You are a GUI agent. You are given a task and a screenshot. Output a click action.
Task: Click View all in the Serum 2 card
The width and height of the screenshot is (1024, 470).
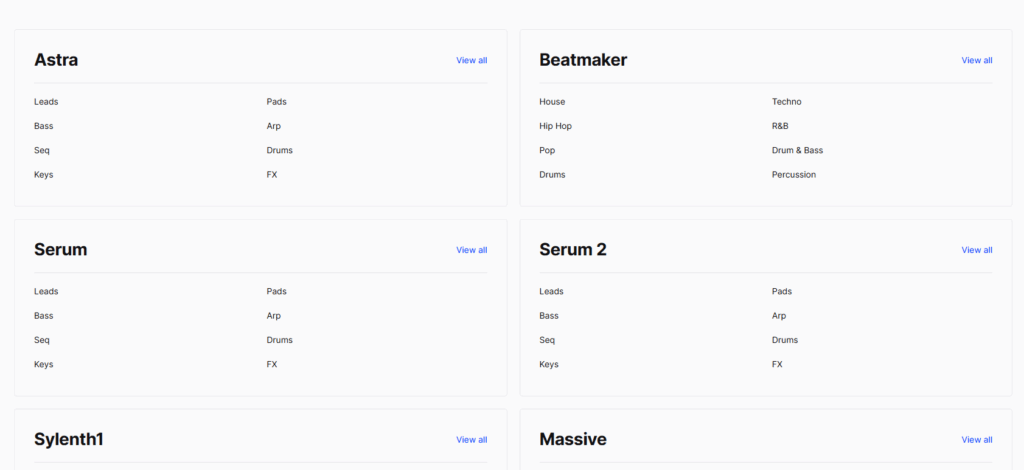977,250
